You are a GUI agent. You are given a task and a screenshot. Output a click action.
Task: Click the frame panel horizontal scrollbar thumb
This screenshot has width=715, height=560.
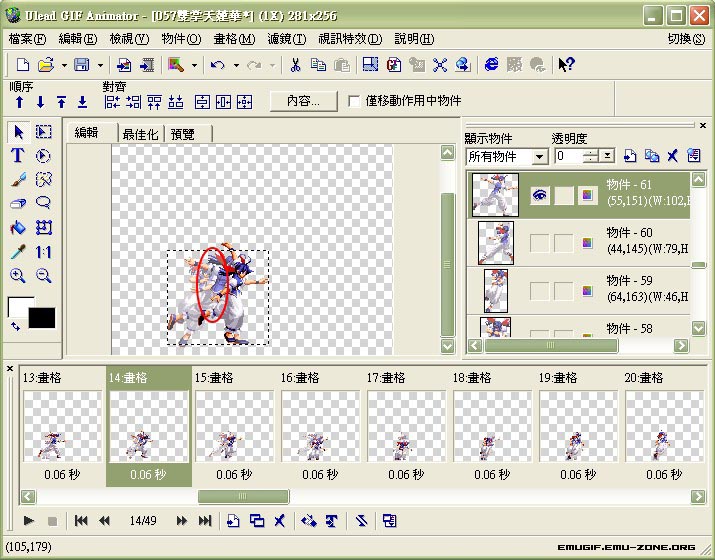coord(243,496)
